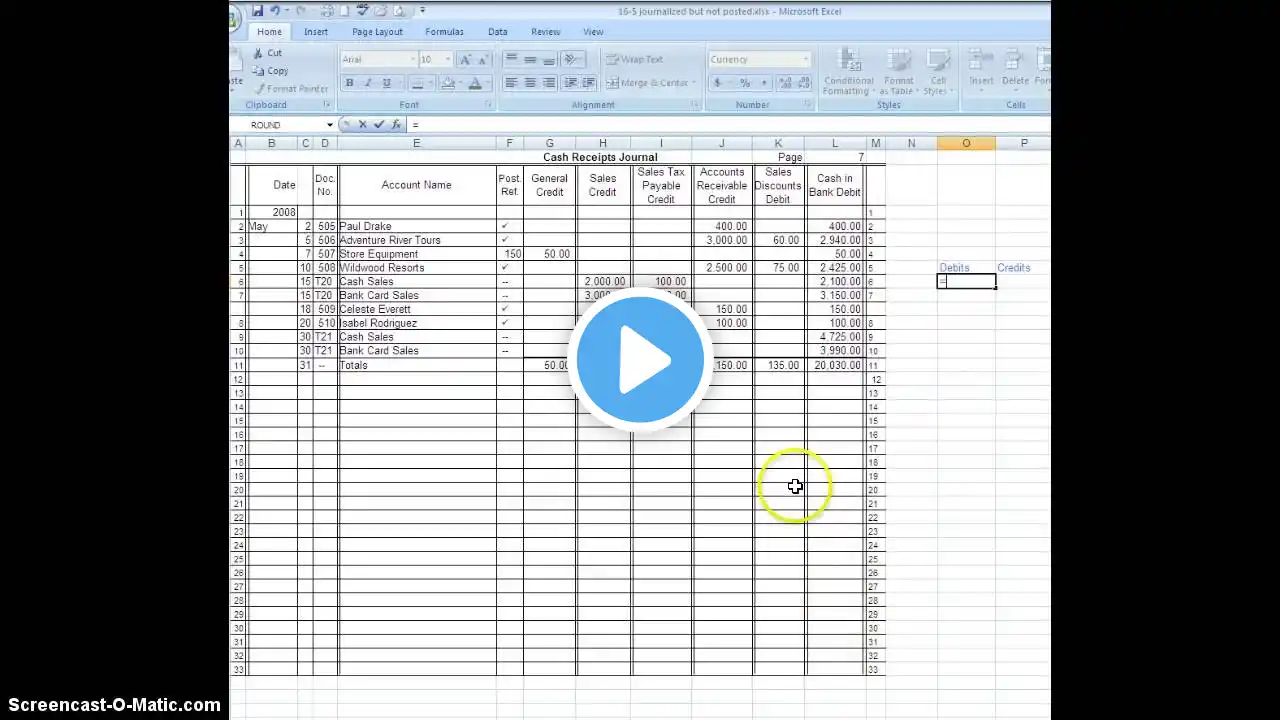Toggle Wrap Text option

click(x=634, y=59)
